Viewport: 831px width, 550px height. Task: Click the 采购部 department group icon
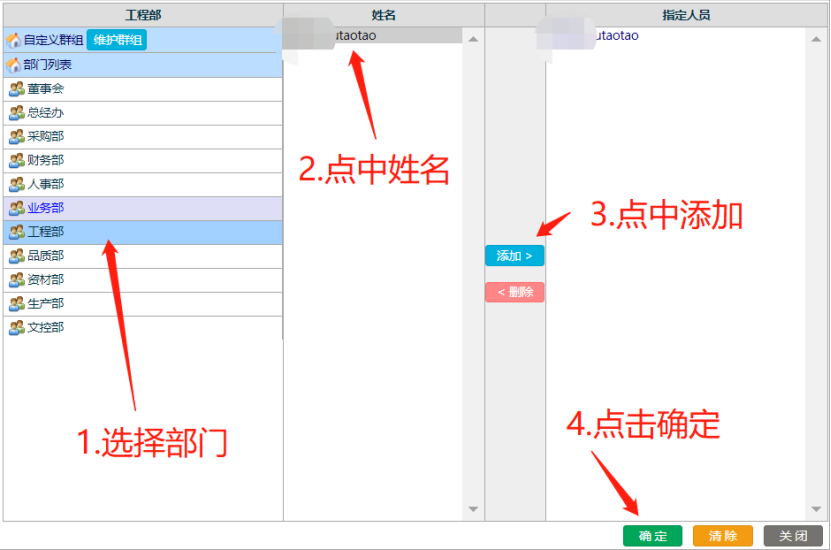(x=16, y=137)
